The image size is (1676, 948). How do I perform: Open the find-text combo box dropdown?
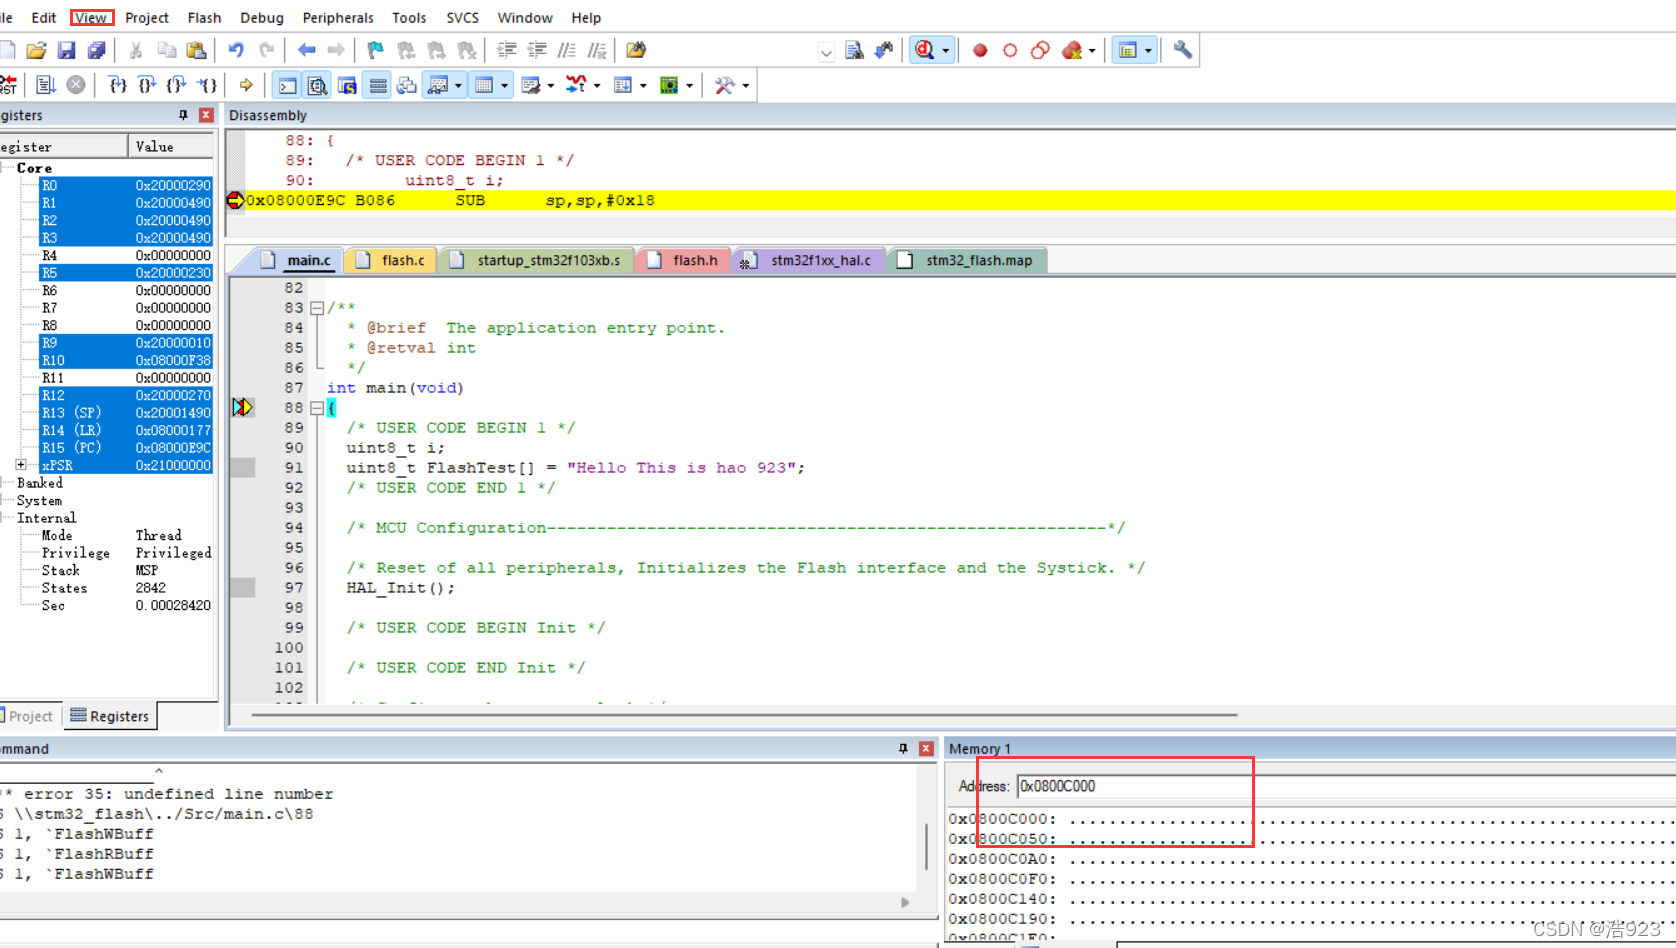click(x=826, y=51)
